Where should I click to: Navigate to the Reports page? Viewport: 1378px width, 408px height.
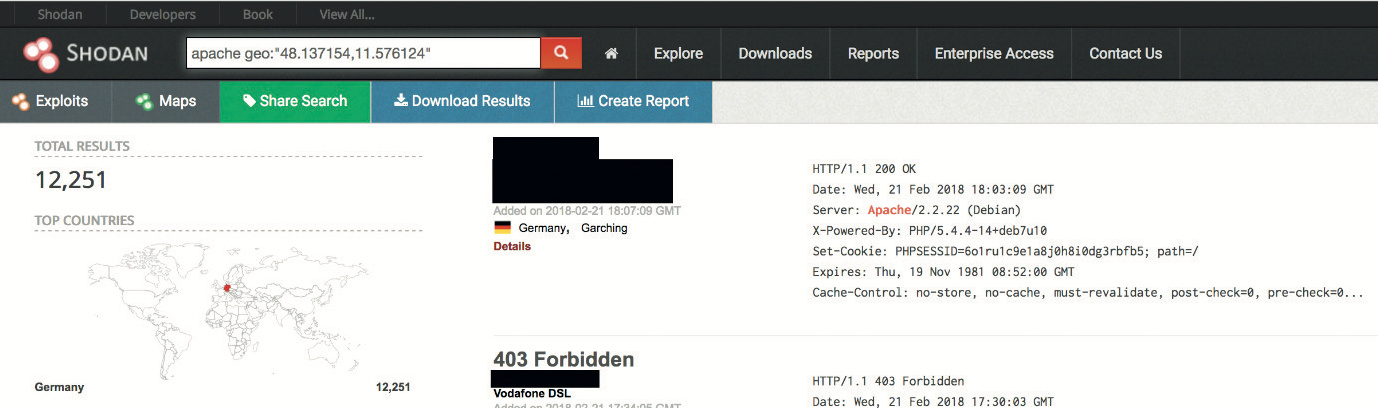click(x=873, y=54)
